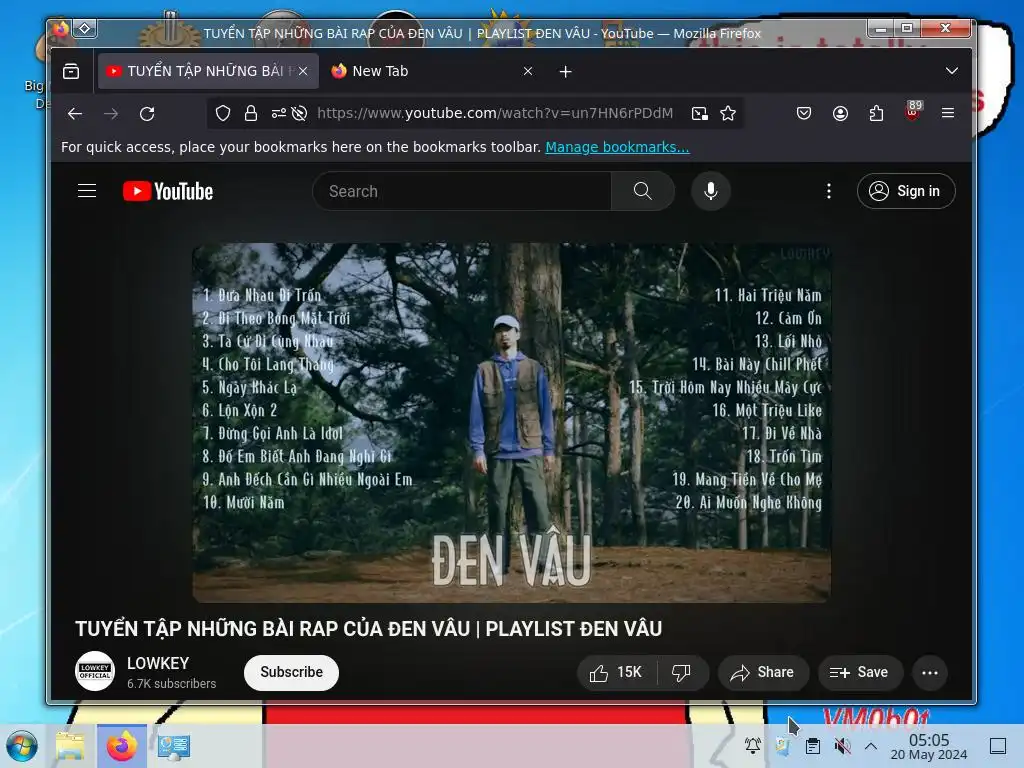Viewport: 1024px width, 768px height.
Task: Open the clipboard tray icon
Action: coord(812,746)
